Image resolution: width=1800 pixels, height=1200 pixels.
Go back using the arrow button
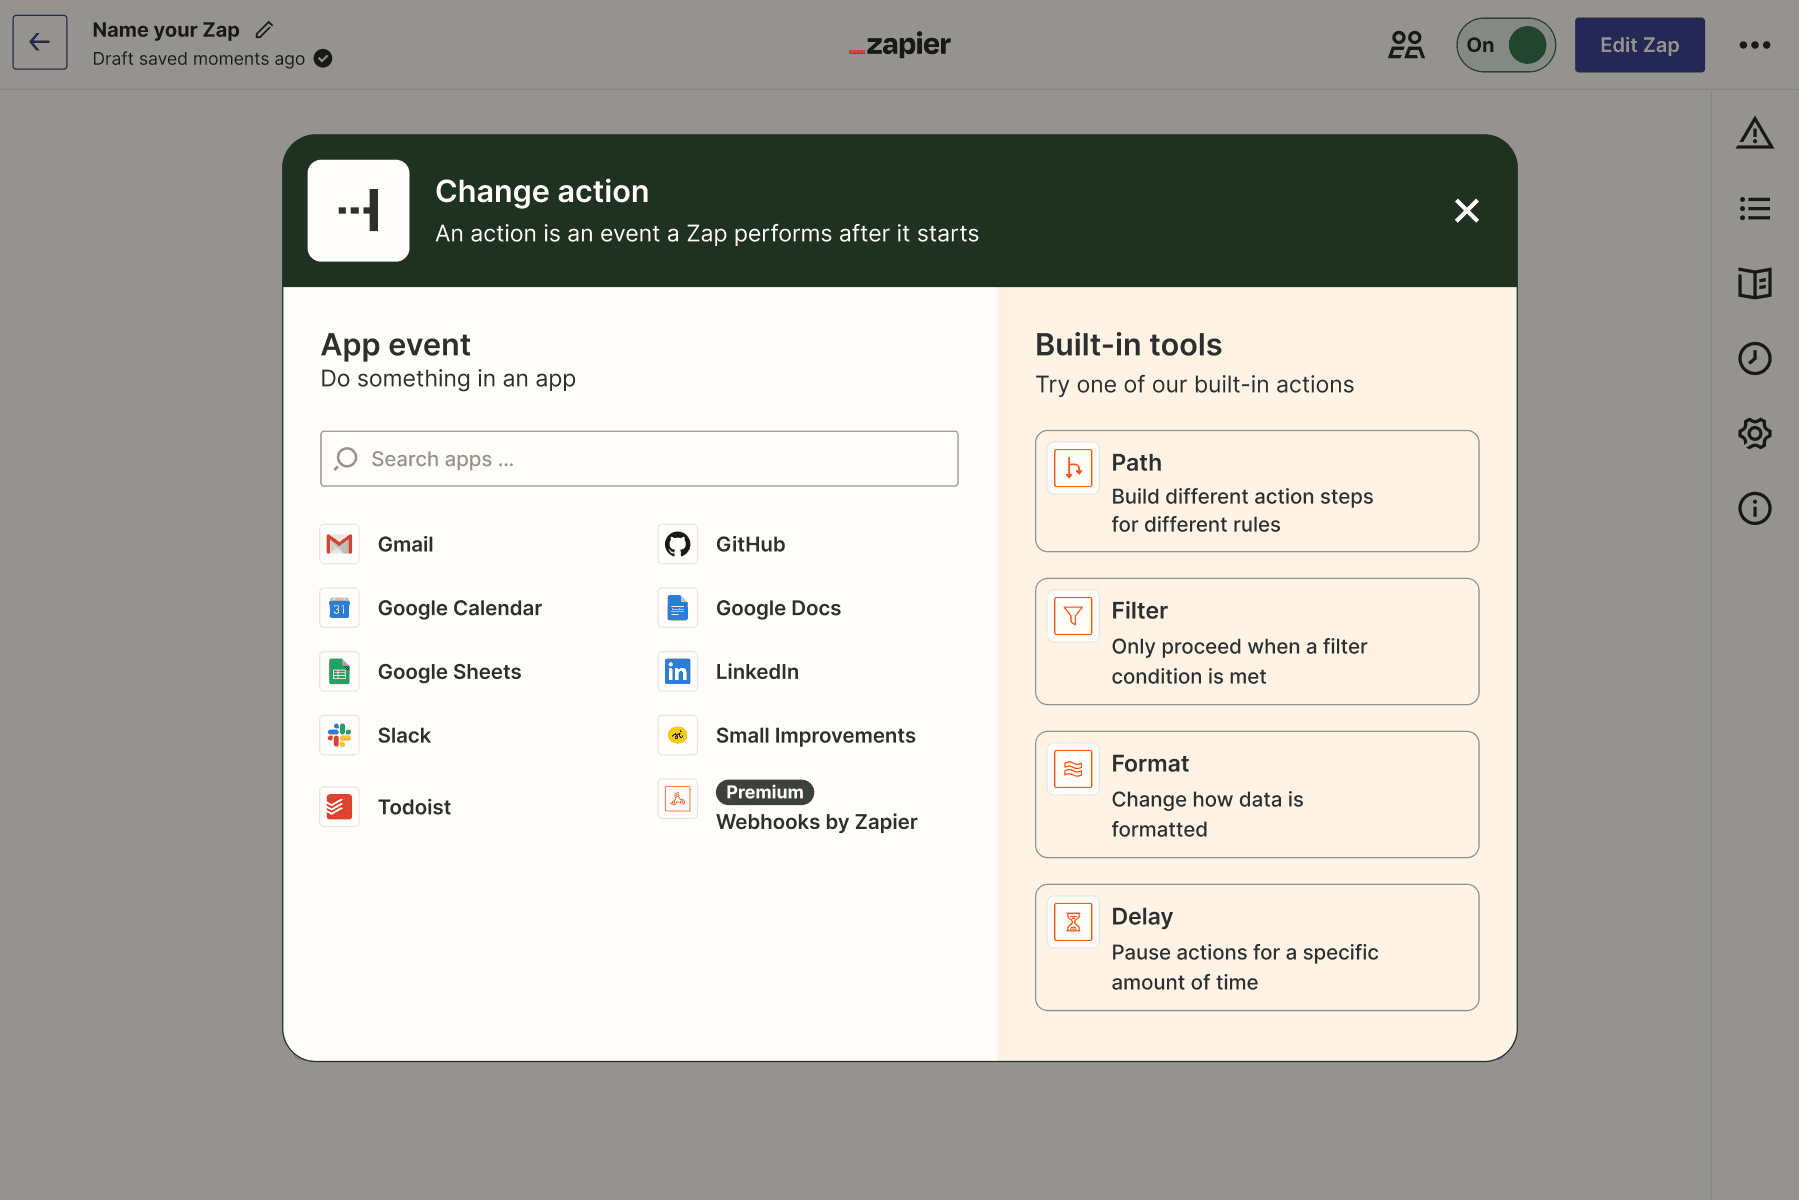[40, 42]
